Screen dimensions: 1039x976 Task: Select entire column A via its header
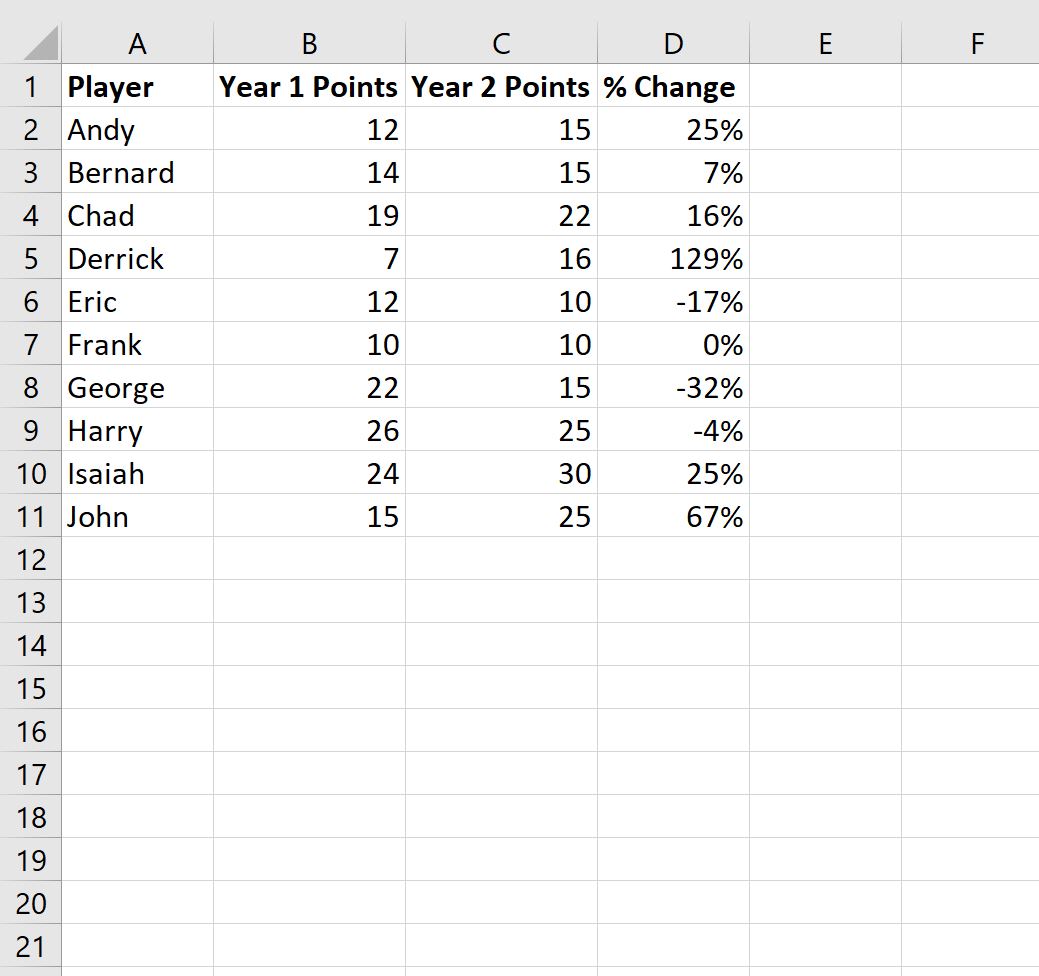(x=138, y=44)
